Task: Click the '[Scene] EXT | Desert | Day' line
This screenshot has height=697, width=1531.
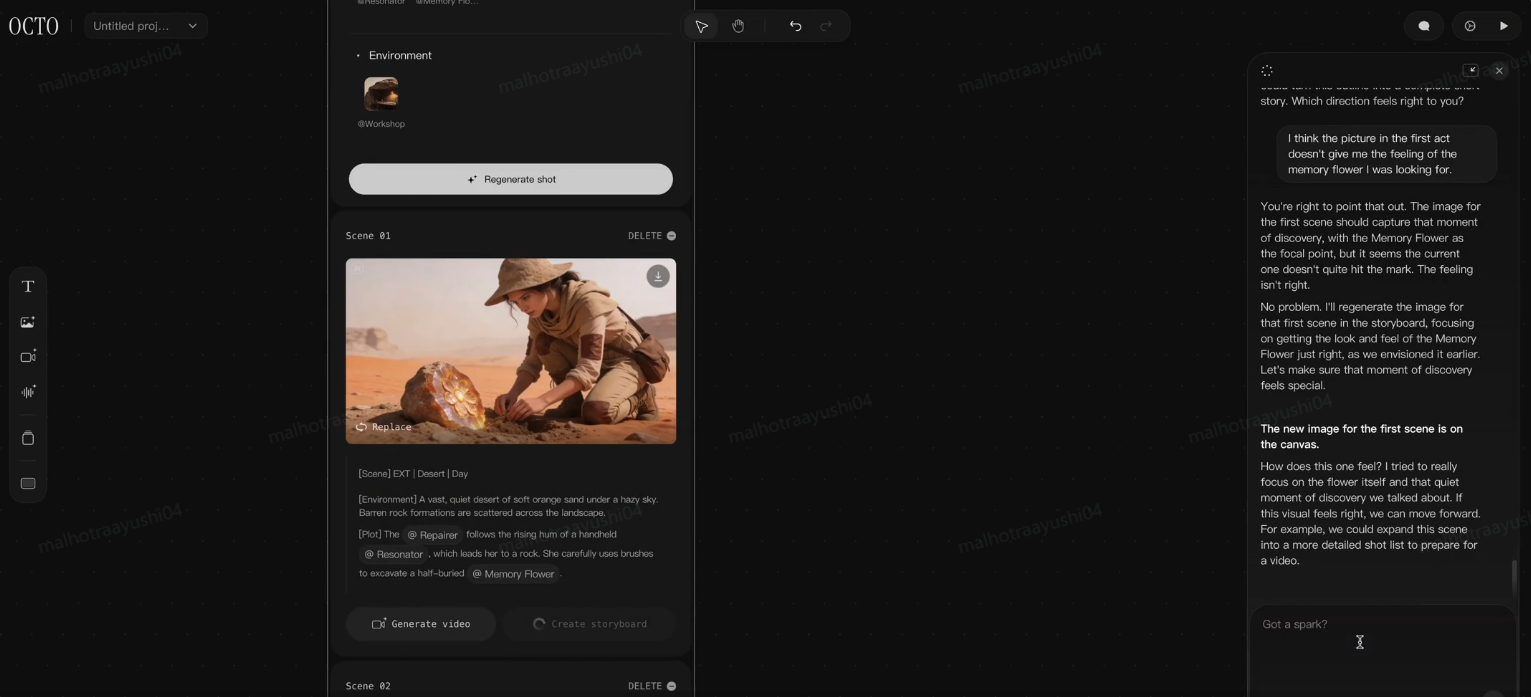Action: tap(413, 474)
